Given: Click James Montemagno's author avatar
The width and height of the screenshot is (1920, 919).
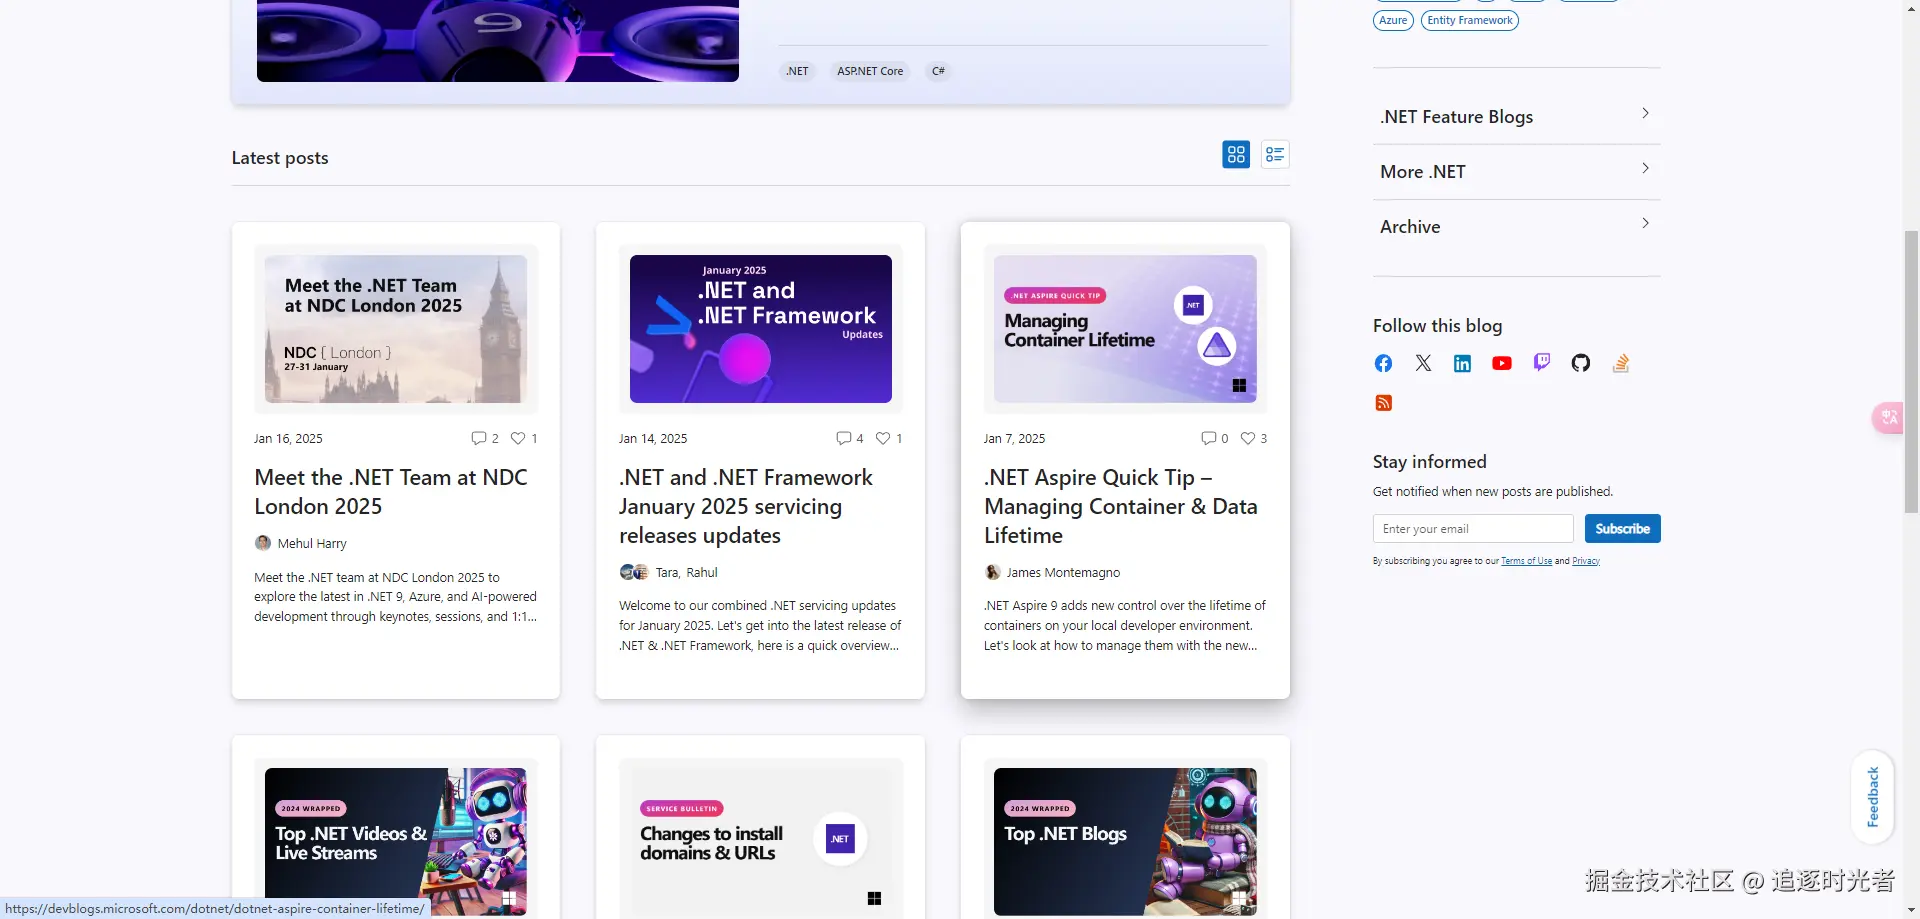Looking at the screenshot, I should (992, 572).
